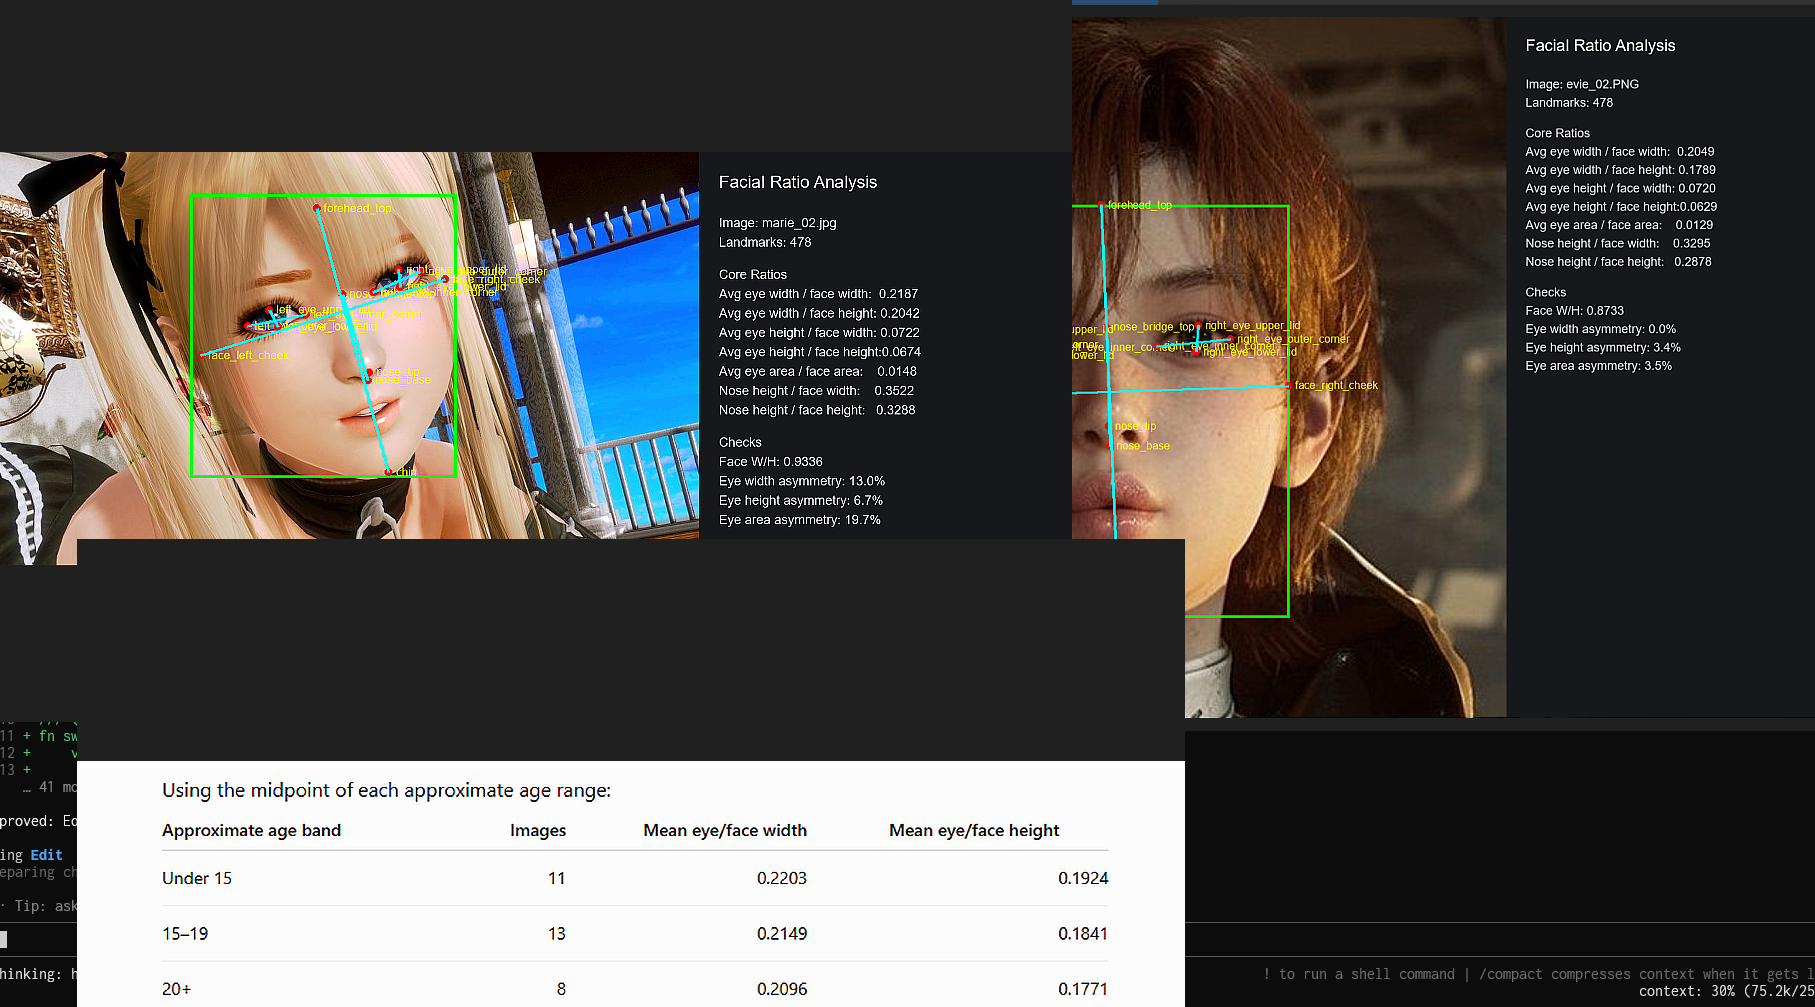Click "Face W/H: 0.8733" line
The height and width of the screenshot is (1007, 1815).
pyautogui.click(x=1575, y=311)
